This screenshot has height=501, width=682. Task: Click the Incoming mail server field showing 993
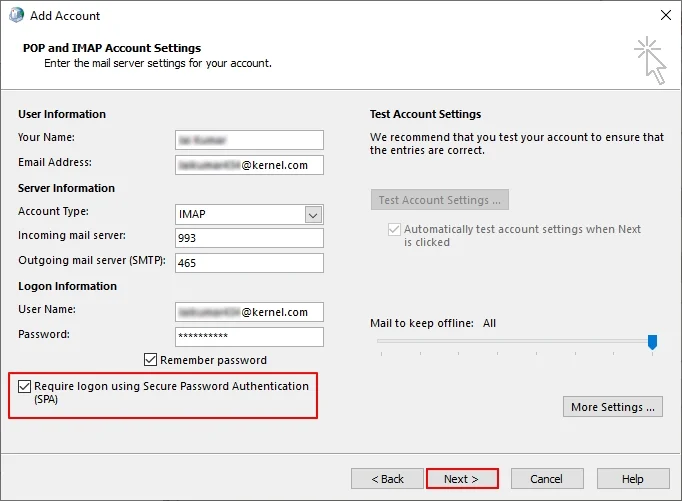click(x=249, y=238)
